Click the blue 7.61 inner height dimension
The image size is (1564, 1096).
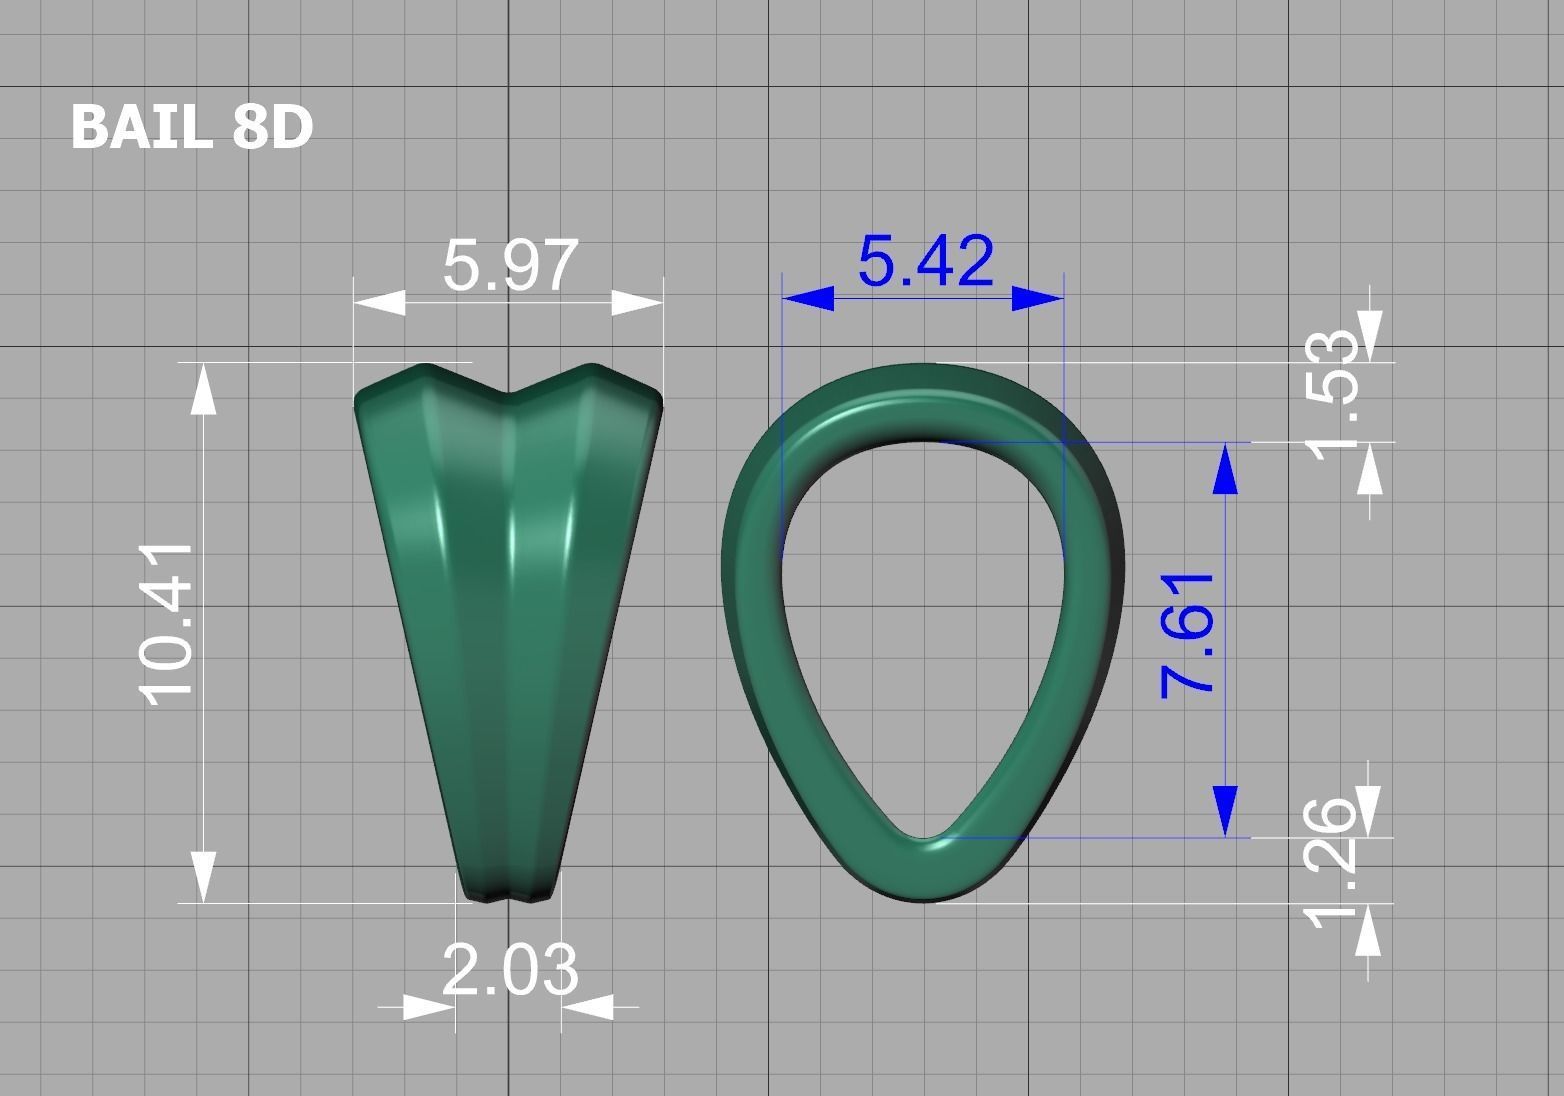click(x=1187, y=635)
